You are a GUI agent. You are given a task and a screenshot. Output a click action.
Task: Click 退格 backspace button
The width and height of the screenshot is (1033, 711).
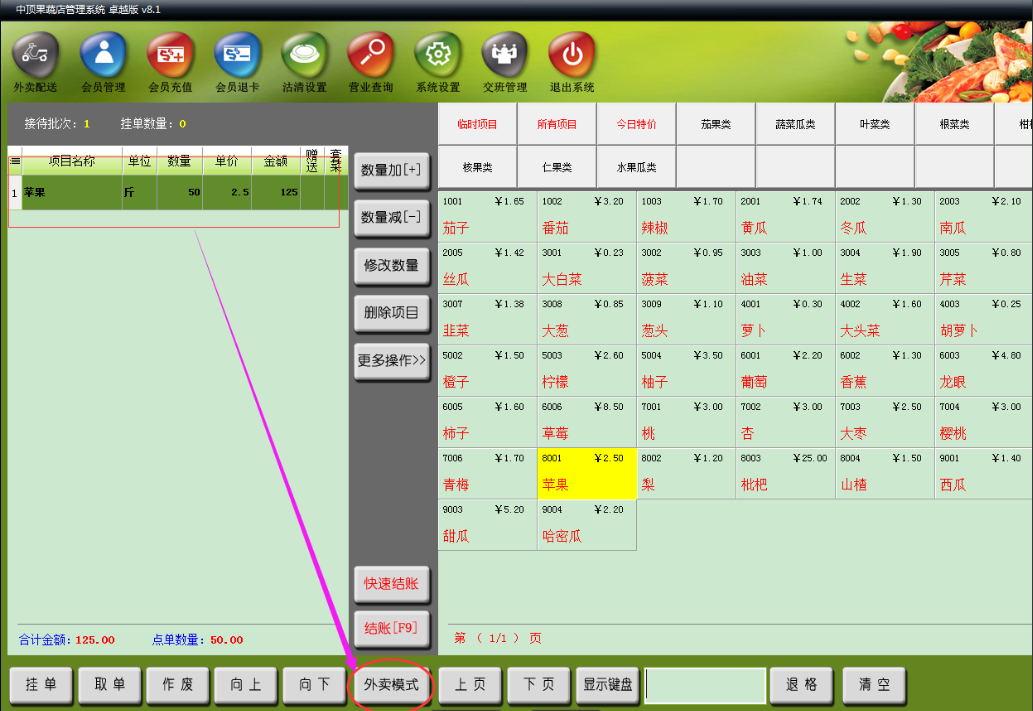tap(802, 685)
